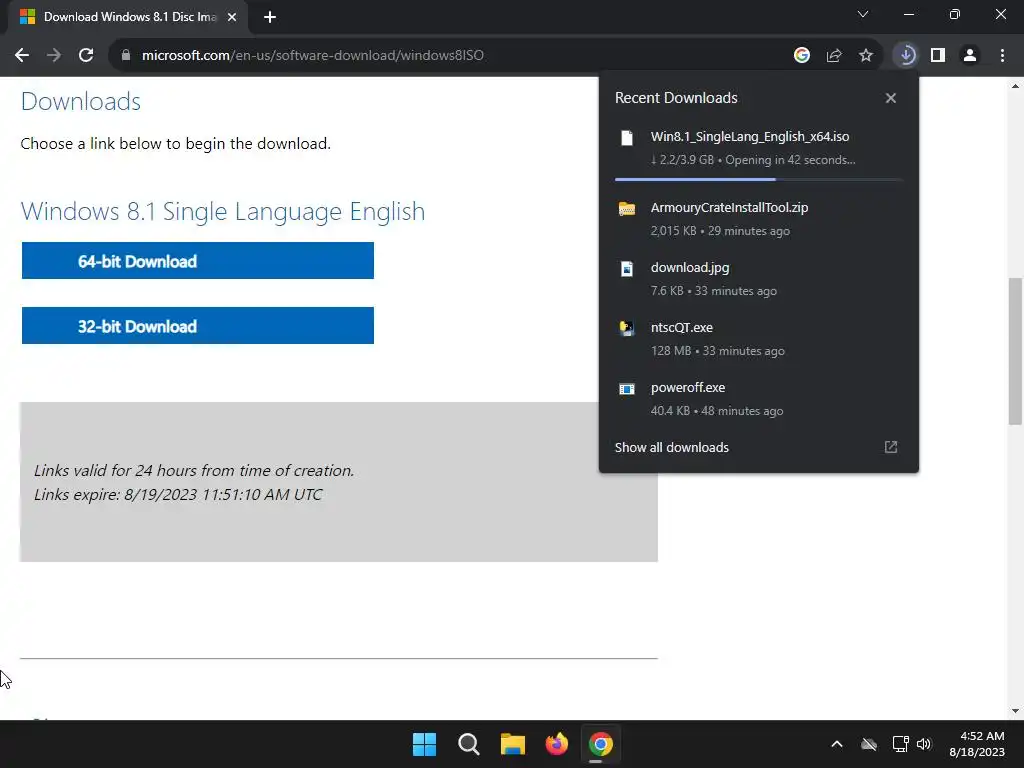Click the ArmouryCrateInstallTool.zip folder icon
1024x768 pixels.
[x=627, y=208]
